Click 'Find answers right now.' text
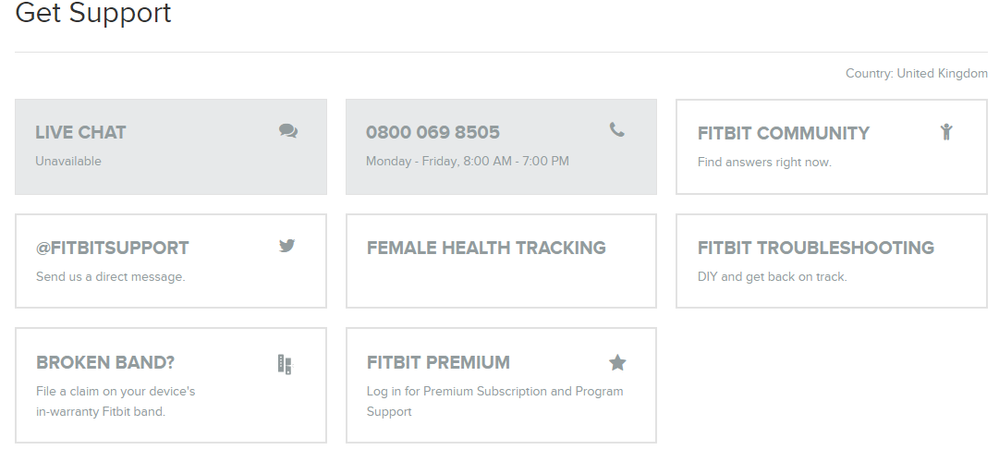Viewport: 999px width, 461px height. click(x=764, y=162)
